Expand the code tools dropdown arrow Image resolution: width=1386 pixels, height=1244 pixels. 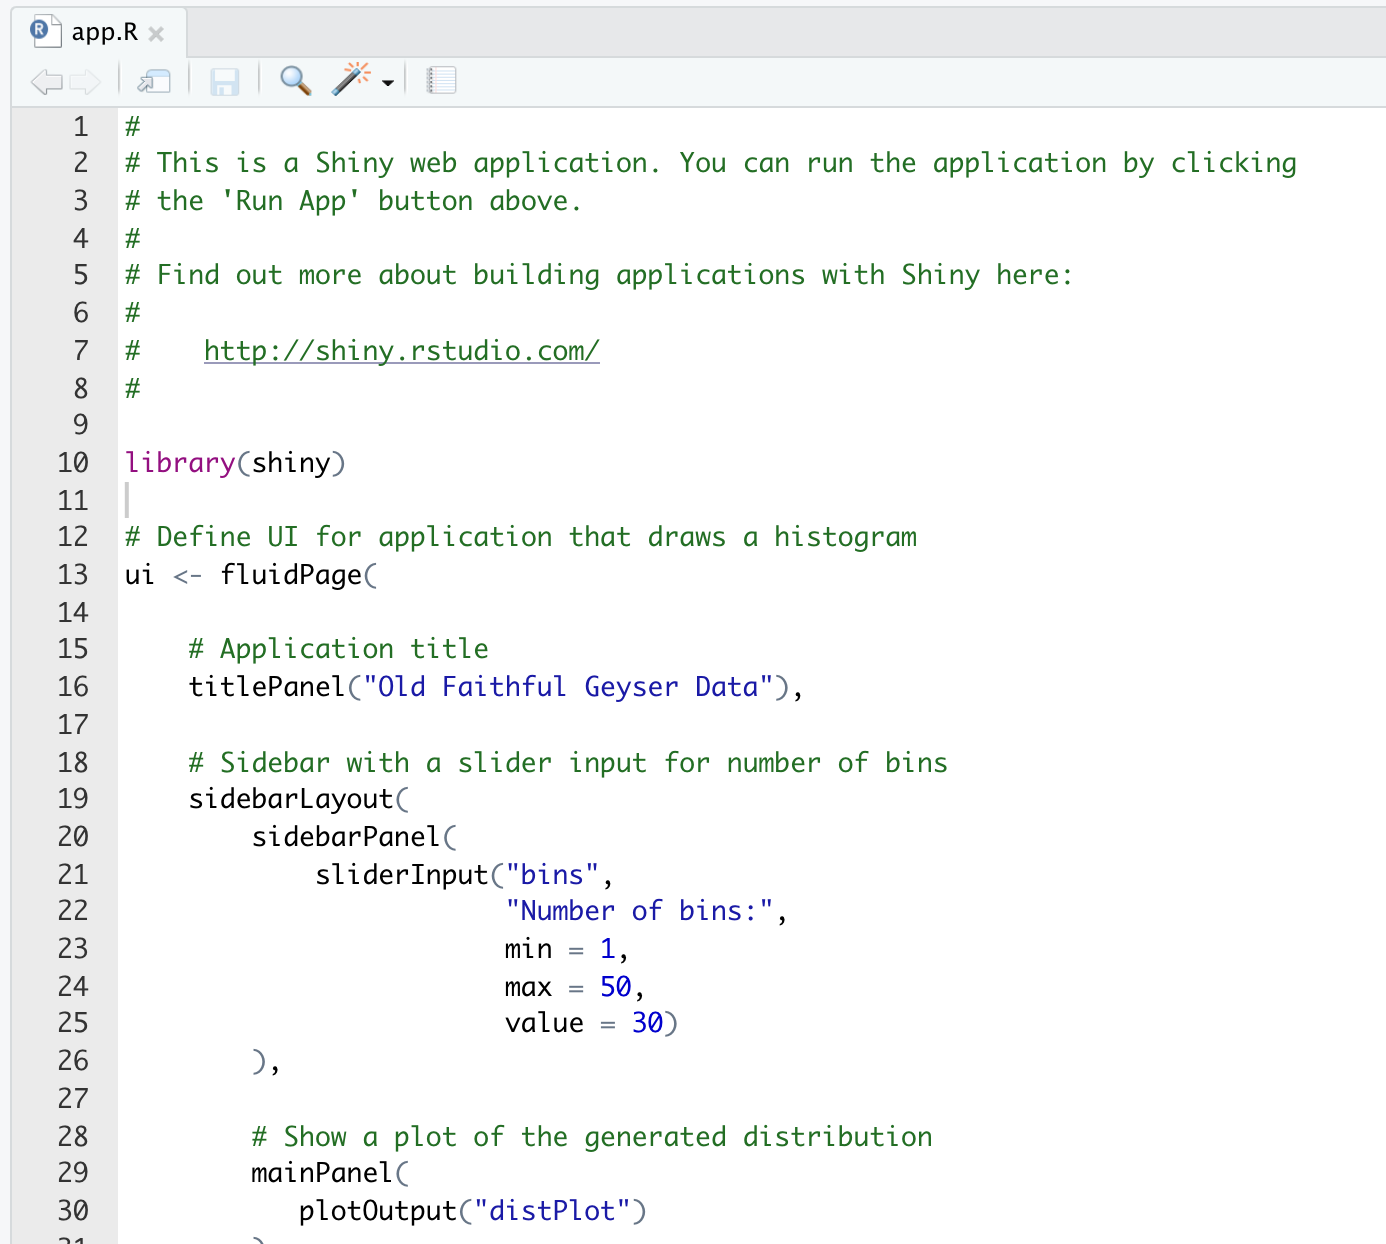(x=388, y=83)
